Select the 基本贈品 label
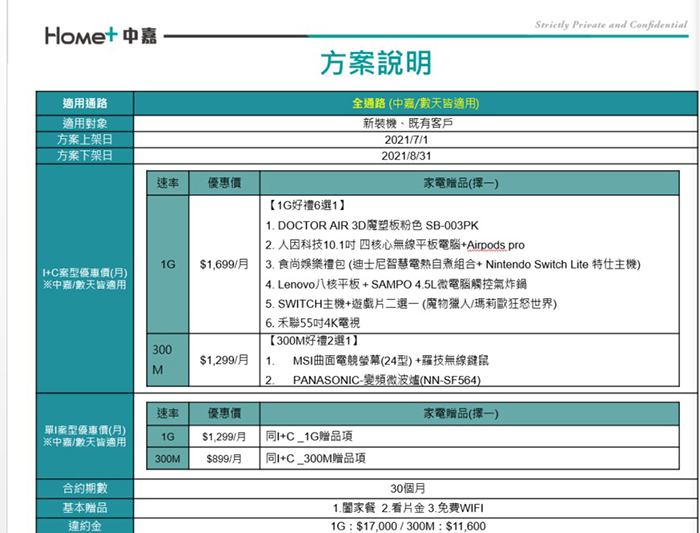The width and height of the screenshot is (700, 533). [x=85, y=508]
